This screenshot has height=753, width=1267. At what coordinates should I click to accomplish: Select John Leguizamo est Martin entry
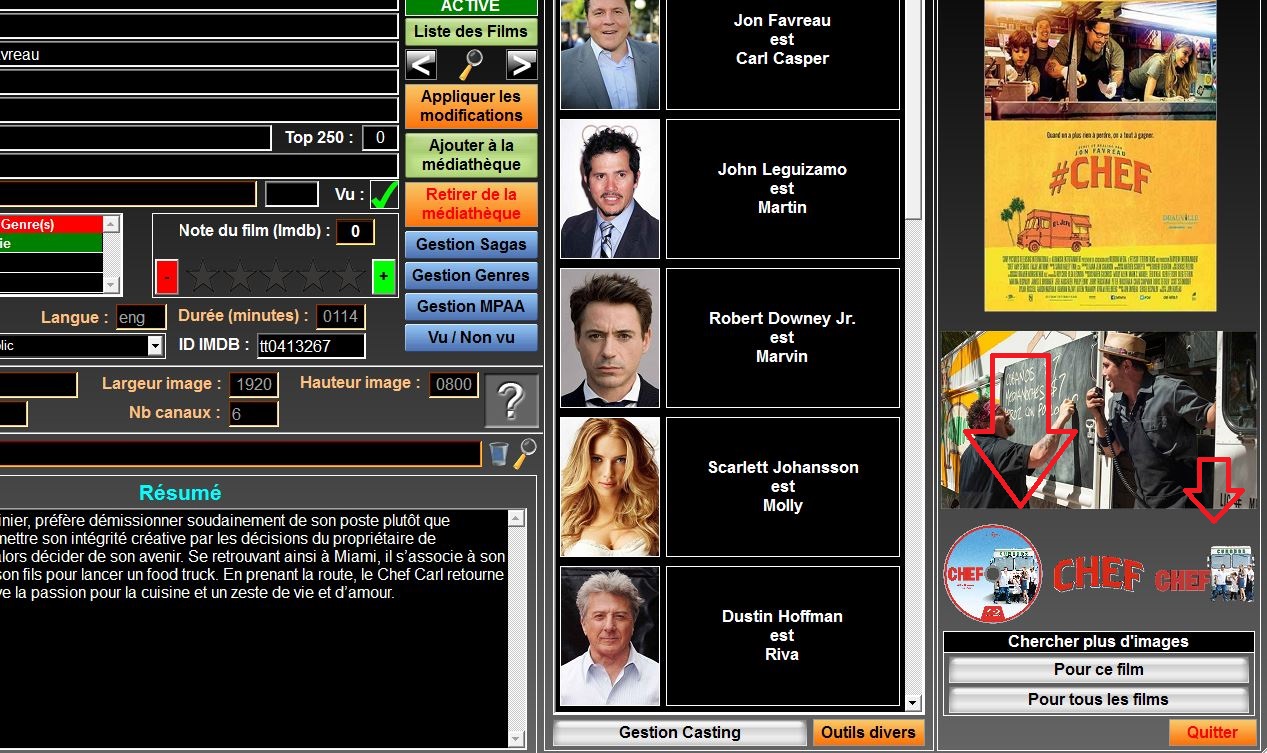(x=783, y=189)
